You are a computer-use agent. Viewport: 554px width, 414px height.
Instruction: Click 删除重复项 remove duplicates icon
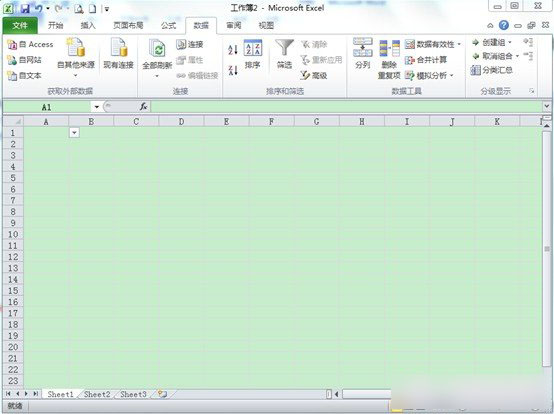click(389, 59)
